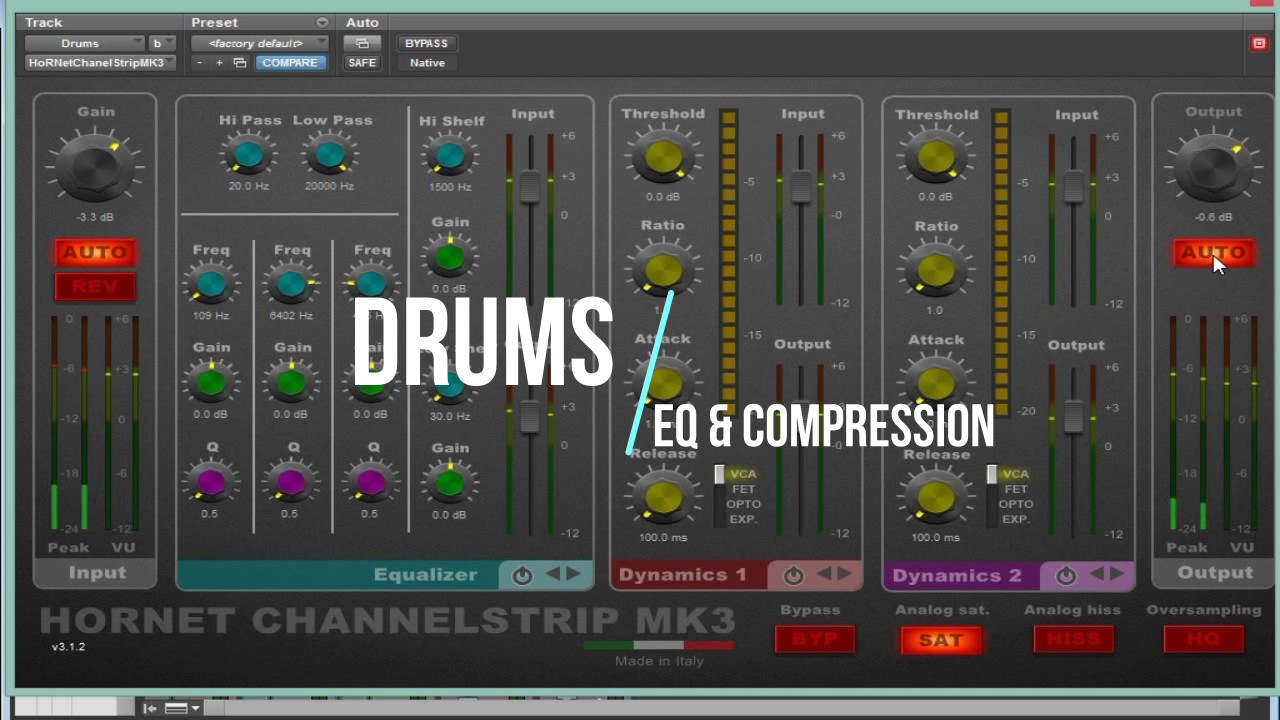The image size is (1280, 720).
Task: Click the Q knob under 109 Hz band
Action: tap(211, 482)
